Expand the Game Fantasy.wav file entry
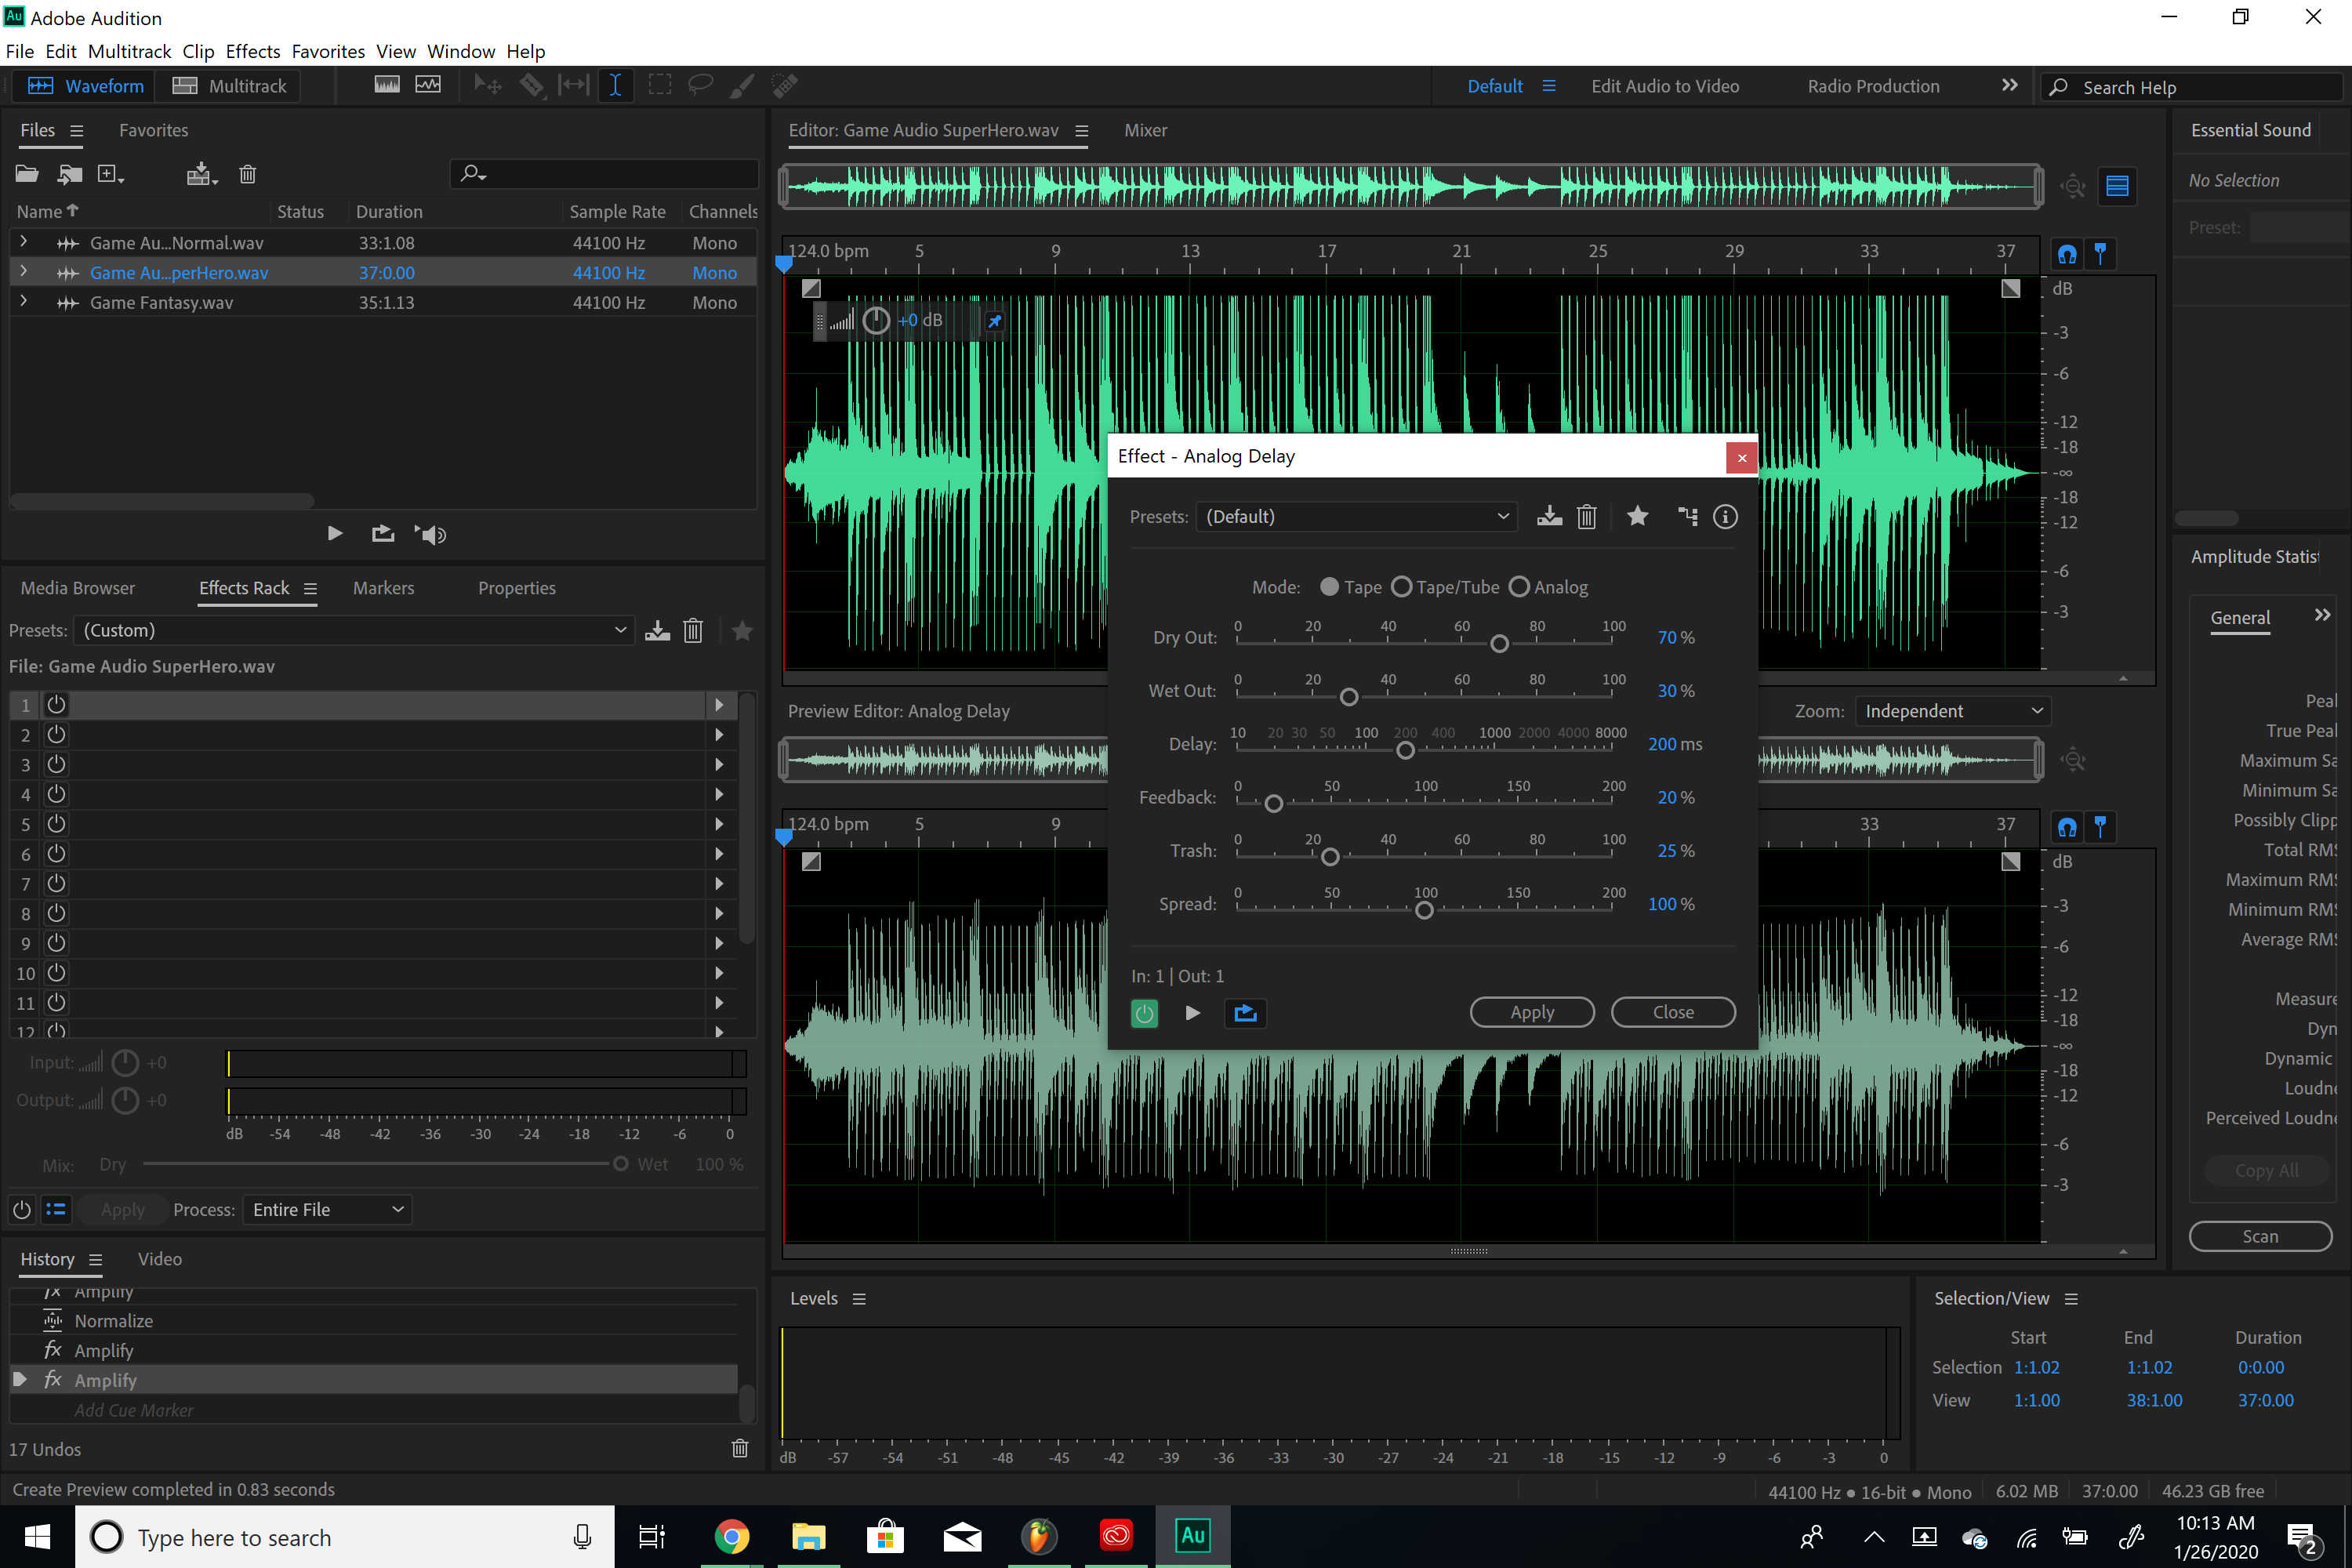2352x1568 pixels. click(24, 301)
